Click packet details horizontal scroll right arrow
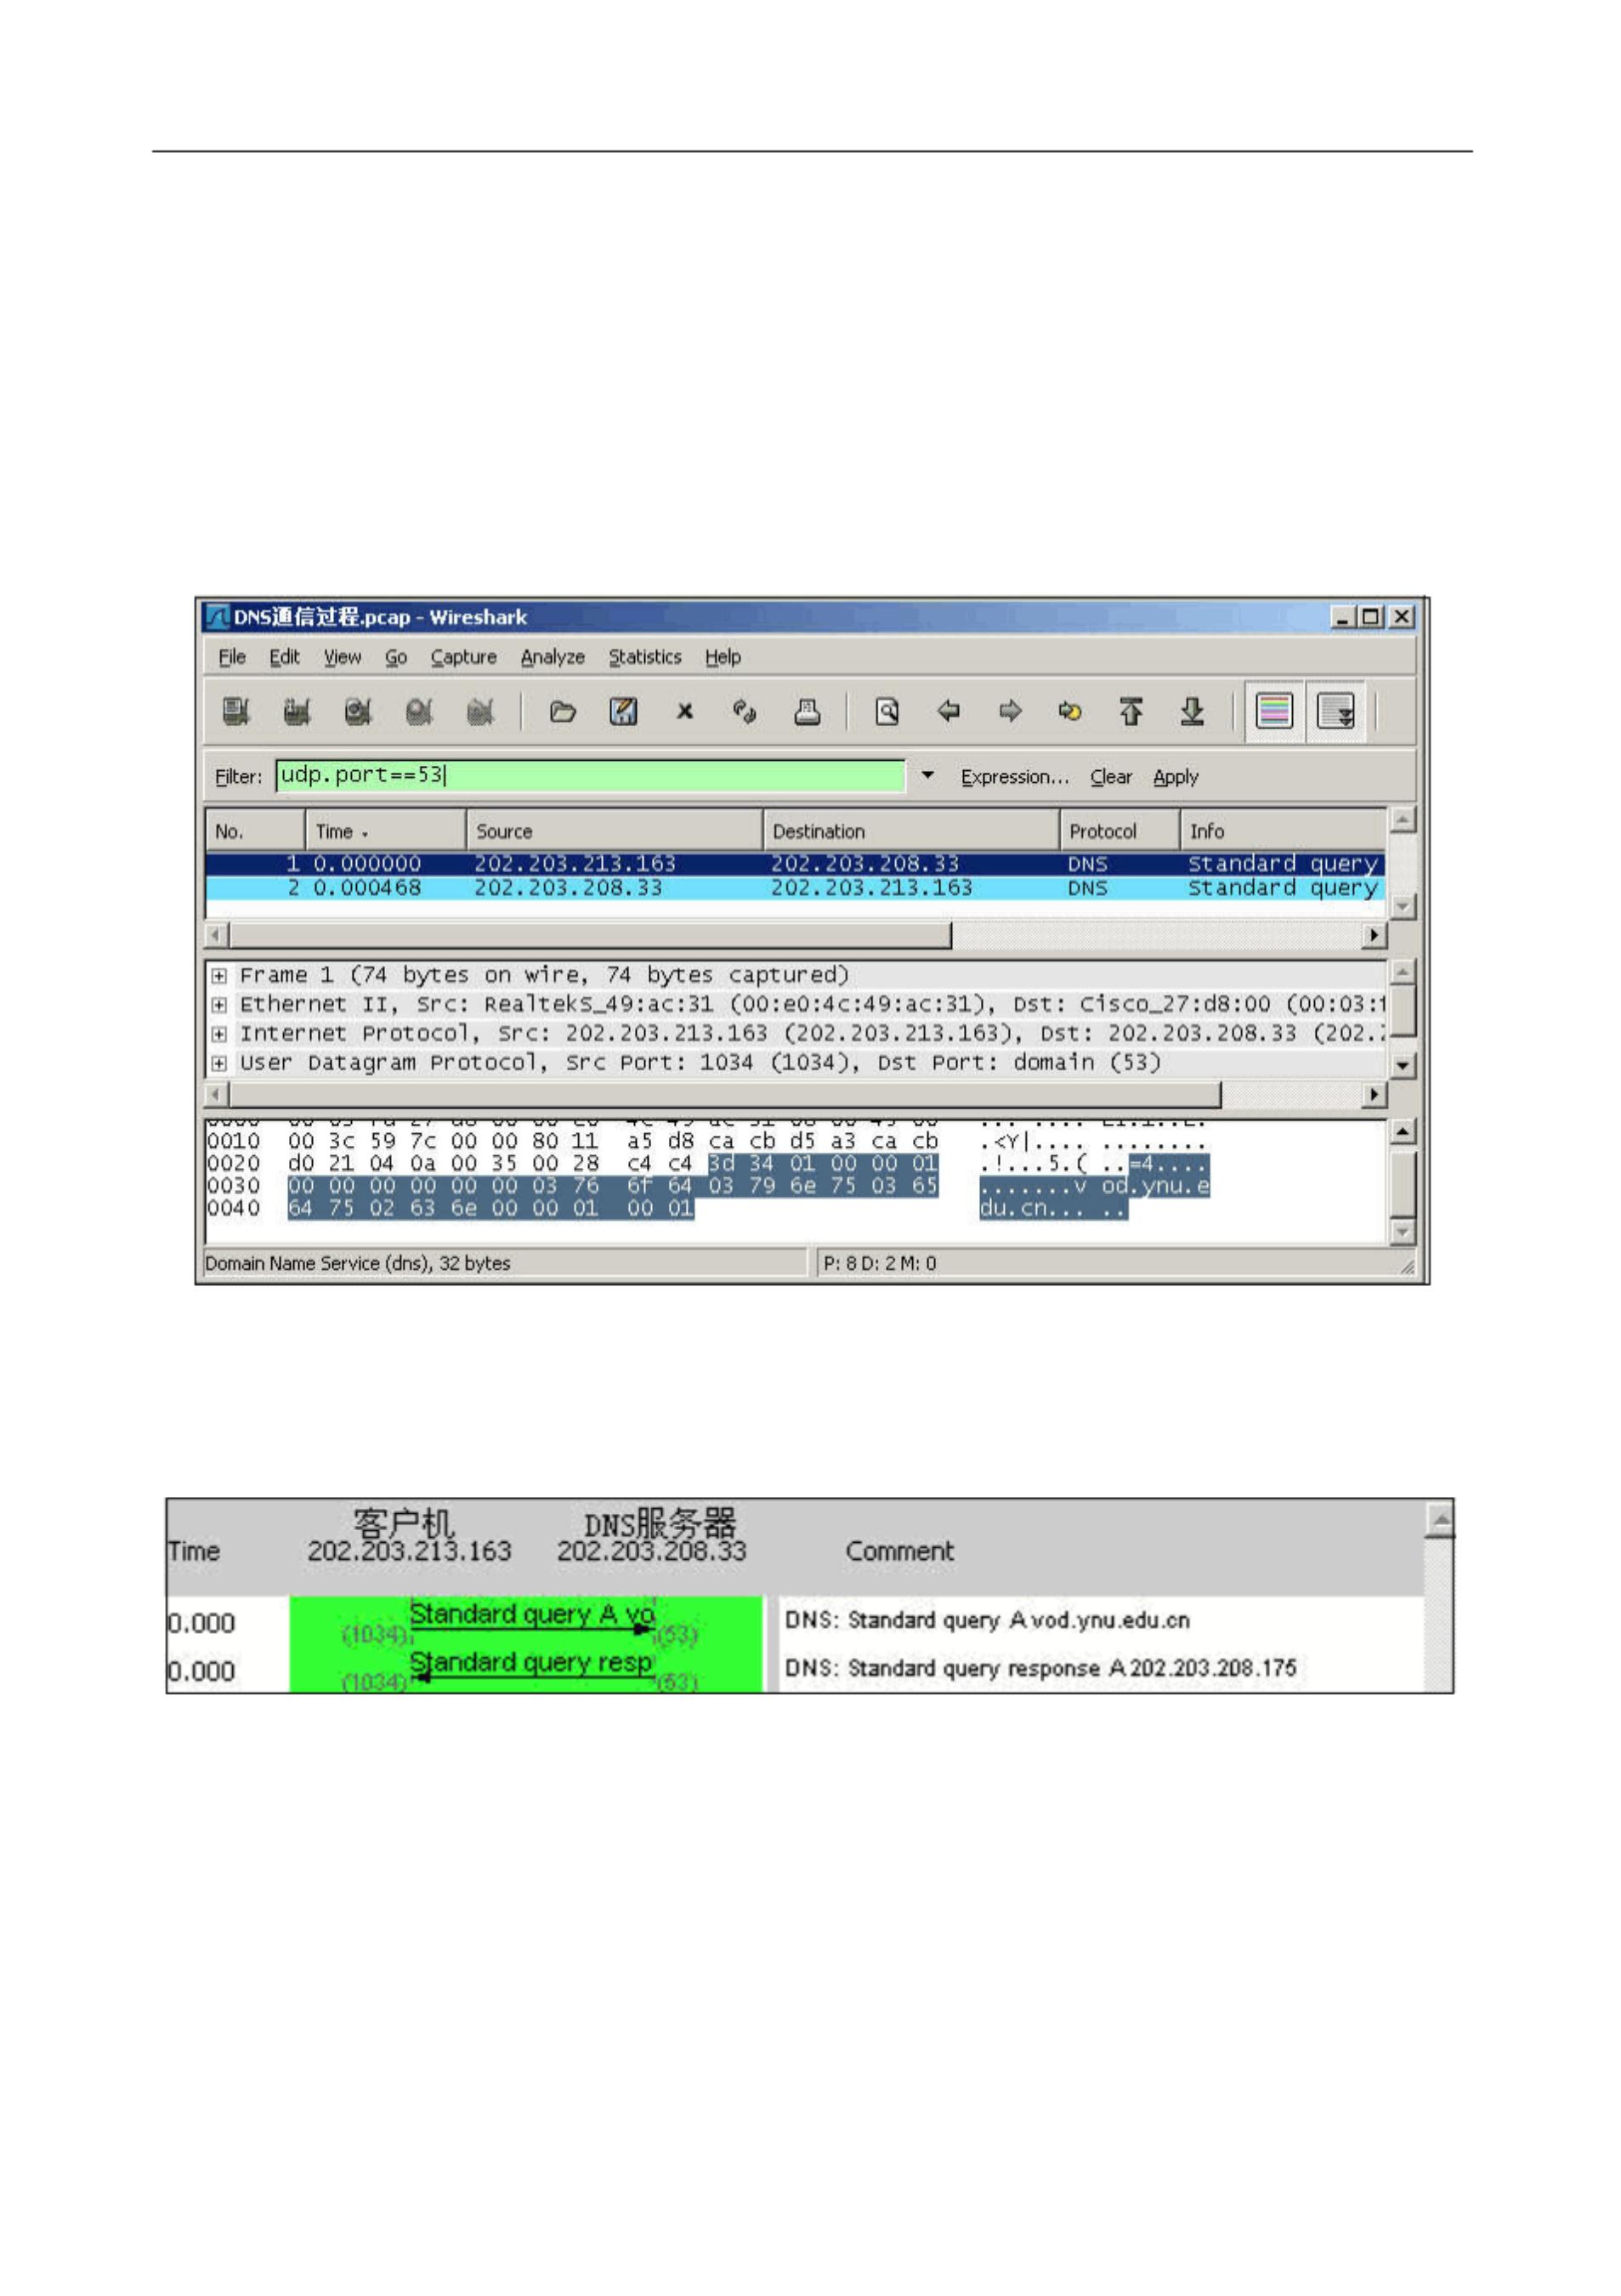This screenshot has height=2296, width=1621. click(x=1375, y=1095)
